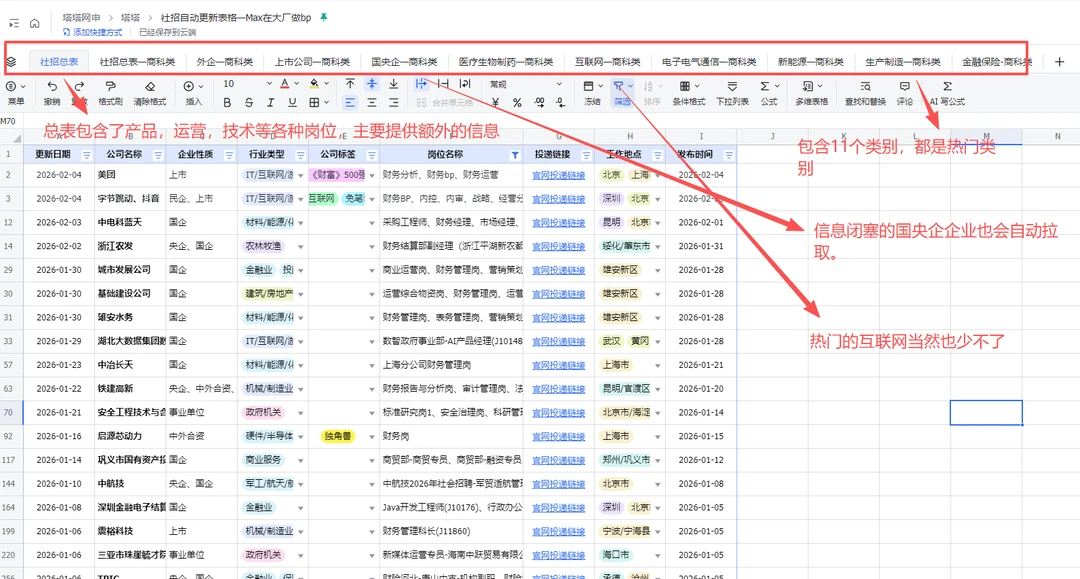This screenshot has height=579, width=1080.
Task: Open the AI formula (AI写公式) tool
Action: (947, 87)
